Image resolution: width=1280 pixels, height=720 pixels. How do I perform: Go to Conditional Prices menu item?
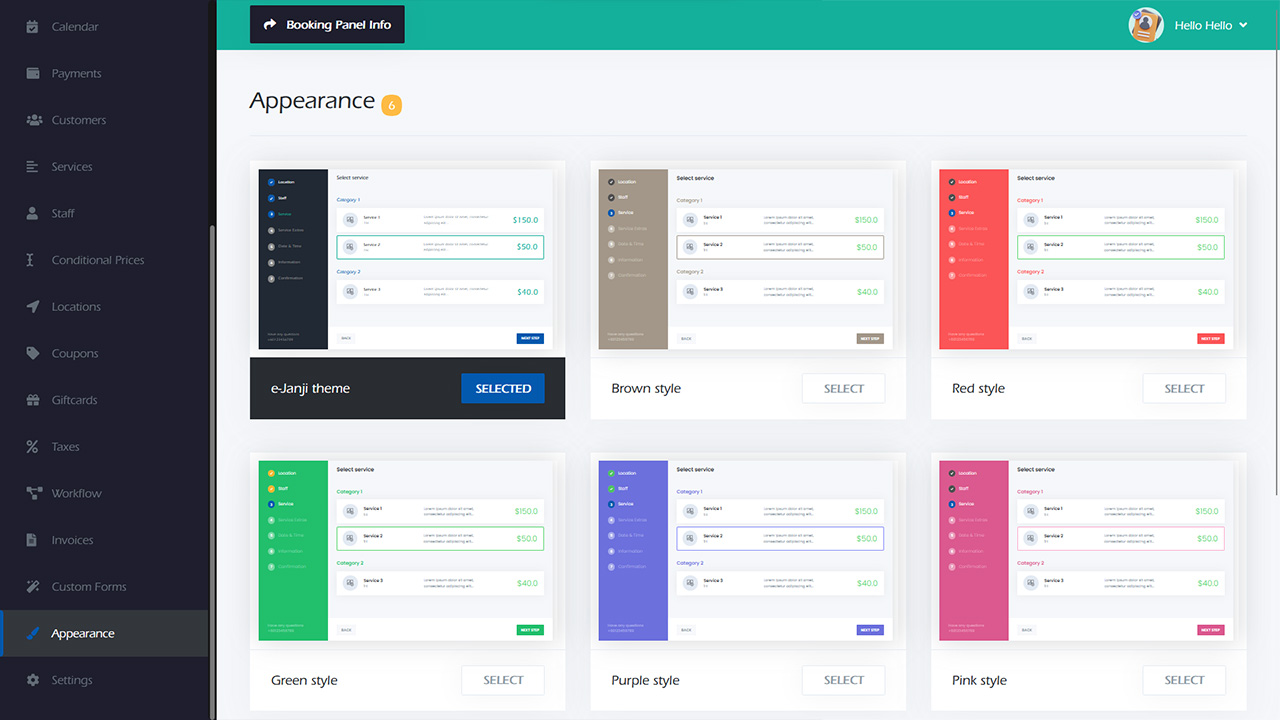[98, 260]
